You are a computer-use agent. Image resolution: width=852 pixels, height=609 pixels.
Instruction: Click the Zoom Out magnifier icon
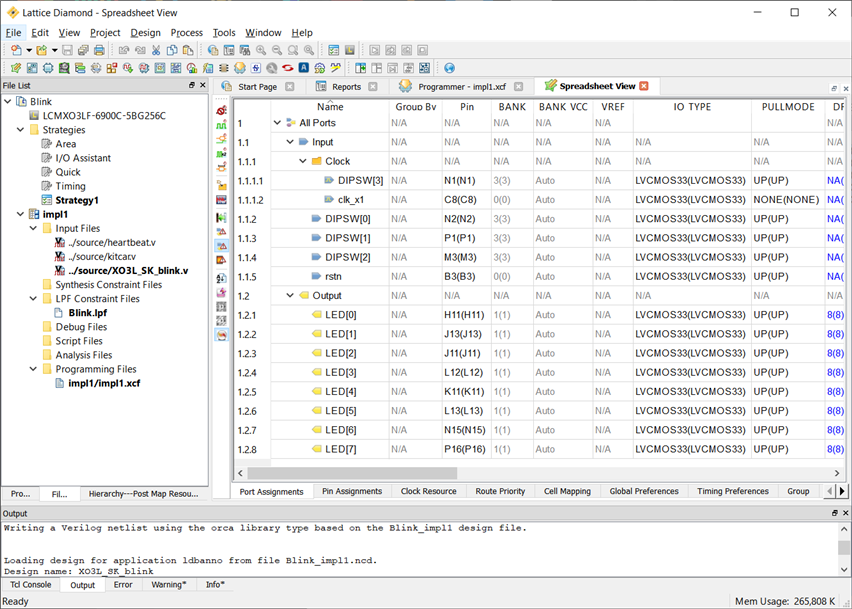(277, 51)
